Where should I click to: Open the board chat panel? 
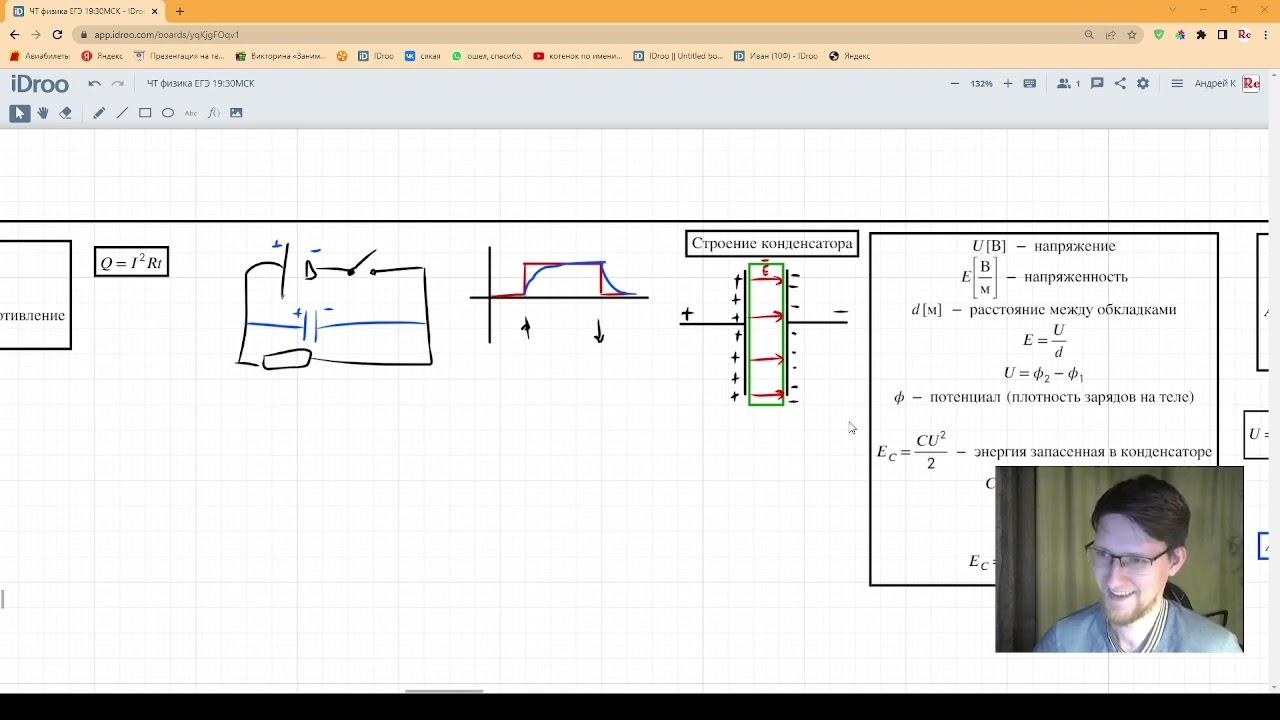point(1097,84)
